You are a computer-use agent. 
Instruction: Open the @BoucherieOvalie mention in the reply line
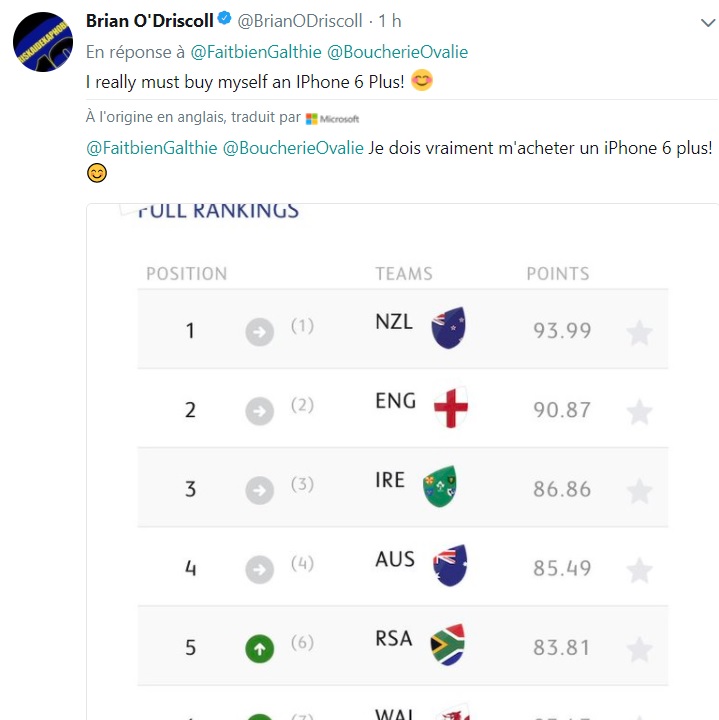(x=398, y=52)
